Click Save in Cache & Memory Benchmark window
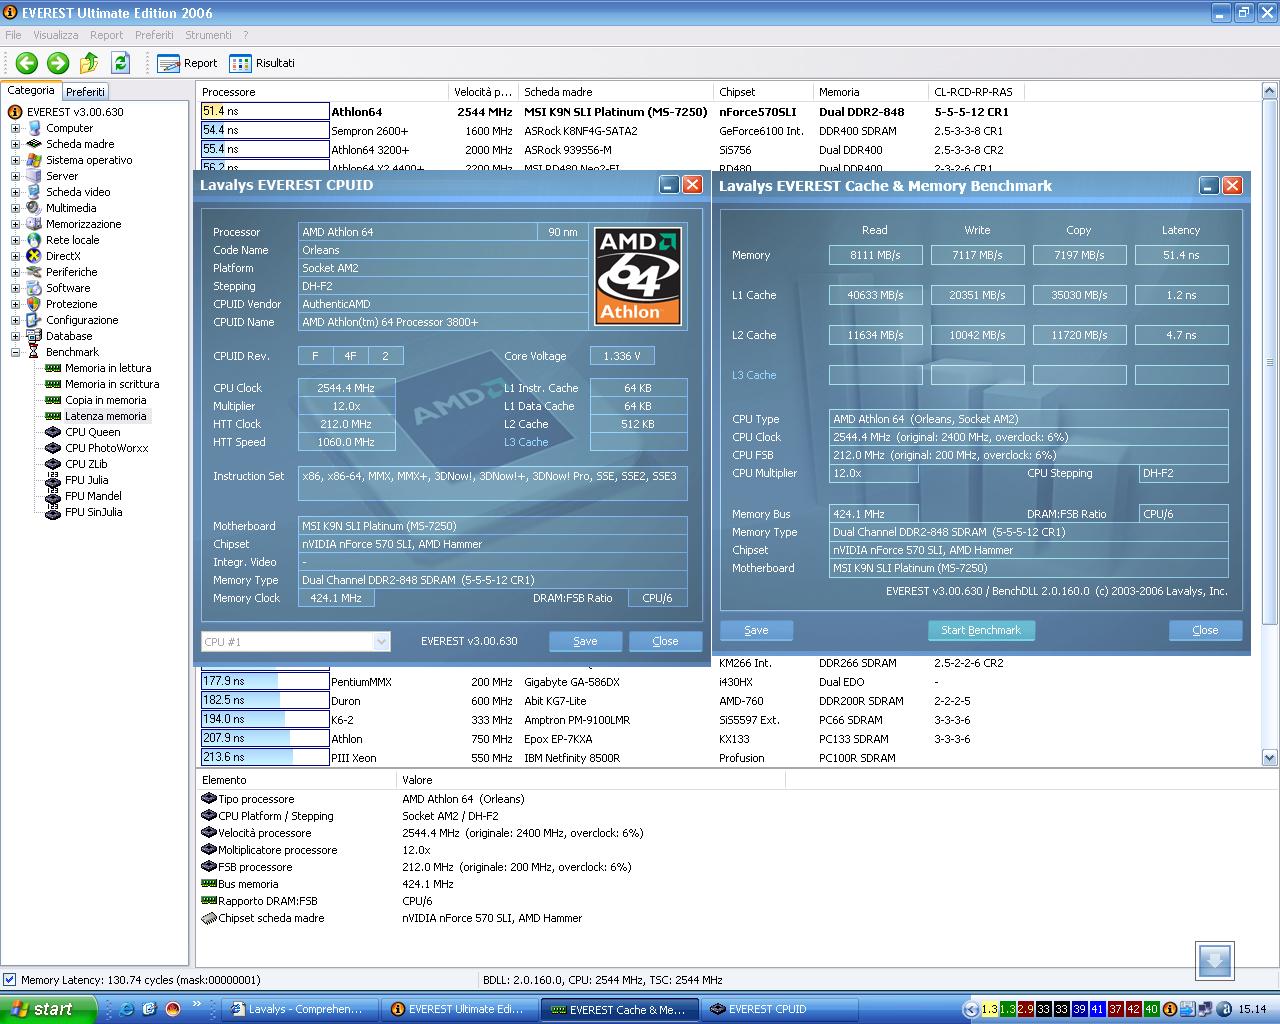Viewport: 1280px width, 1024px height. click(x=756, y=630)
